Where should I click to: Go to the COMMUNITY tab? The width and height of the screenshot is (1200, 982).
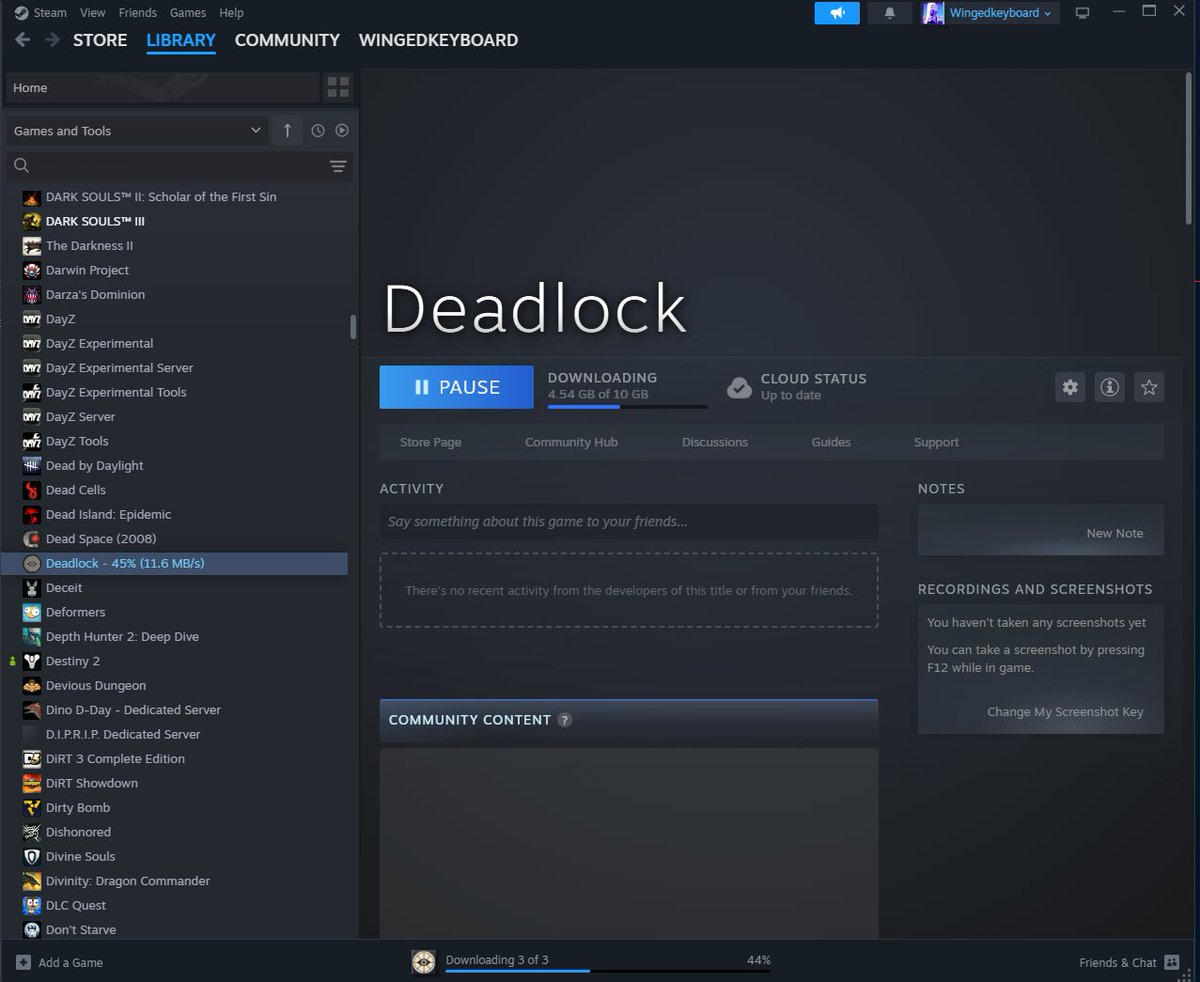[287, 40]
